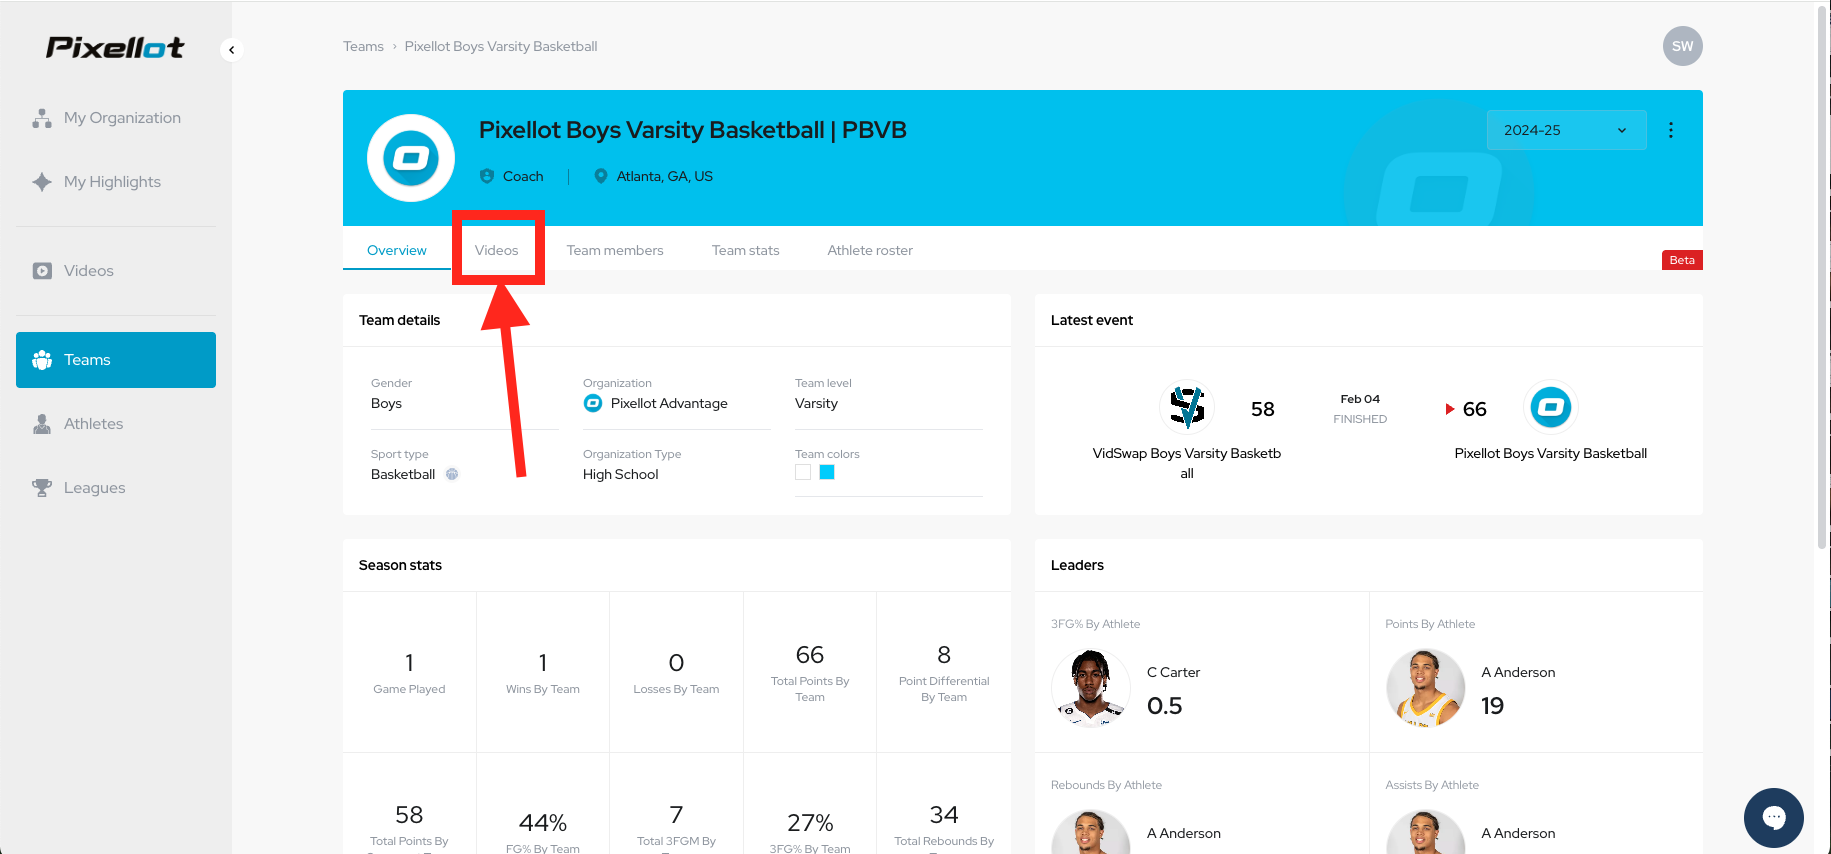Image resolution: width=1831 pixels, height=854 pixels.
Task: Click Pixellot Boys Varsity Basketball in Latest event
Action: [1551, 453]
